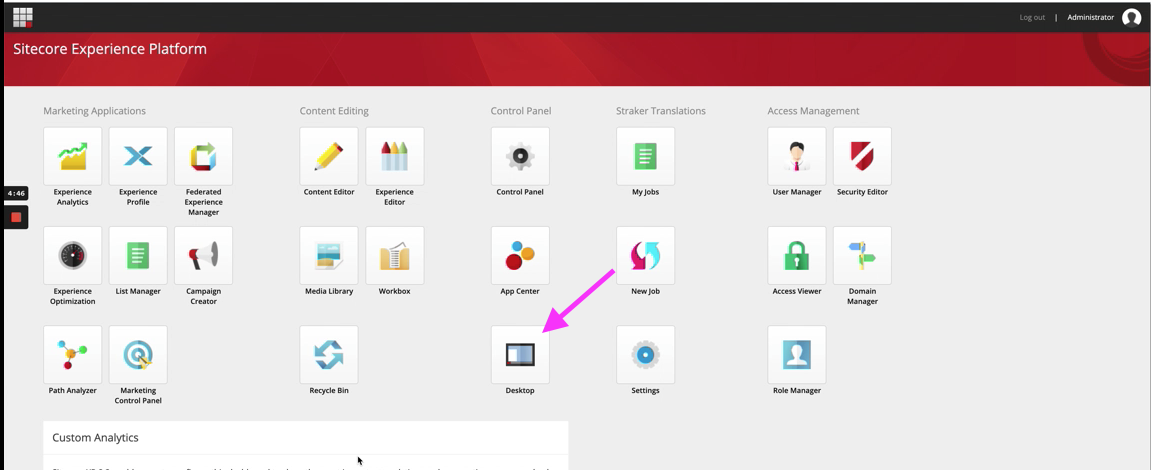Stop the screen recording red button
This screenshot has width=1151, height=470.
pos(16,217)
